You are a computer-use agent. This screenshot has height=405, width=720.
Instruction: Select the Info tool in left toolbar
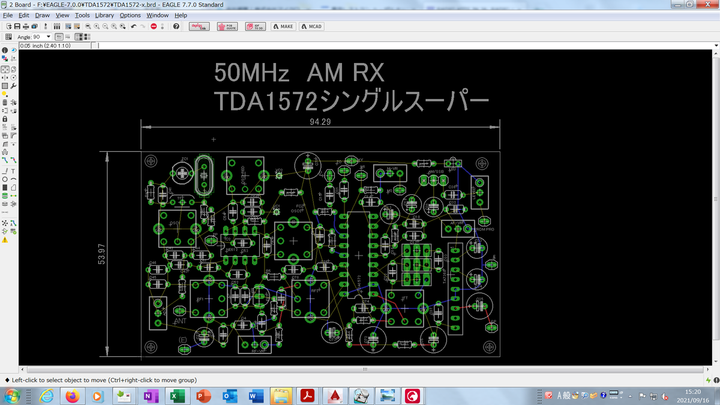point(5,50)
